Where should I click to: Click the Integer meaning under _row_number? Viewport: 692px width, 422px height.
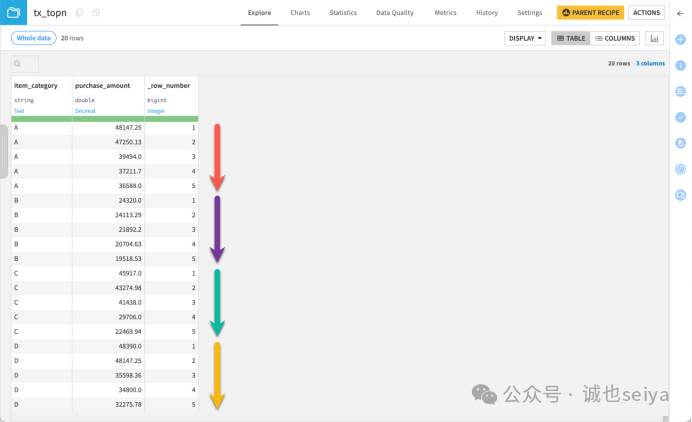[x=156, y=111]
